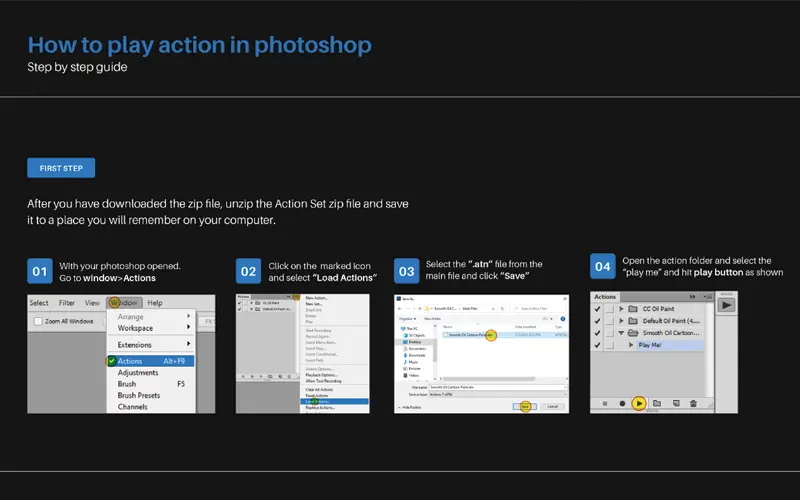800x500 pixels.
Task: Click the Default Oil Paint folder icon in step 04
Action: pyautogui.click(x=633, y=321)
